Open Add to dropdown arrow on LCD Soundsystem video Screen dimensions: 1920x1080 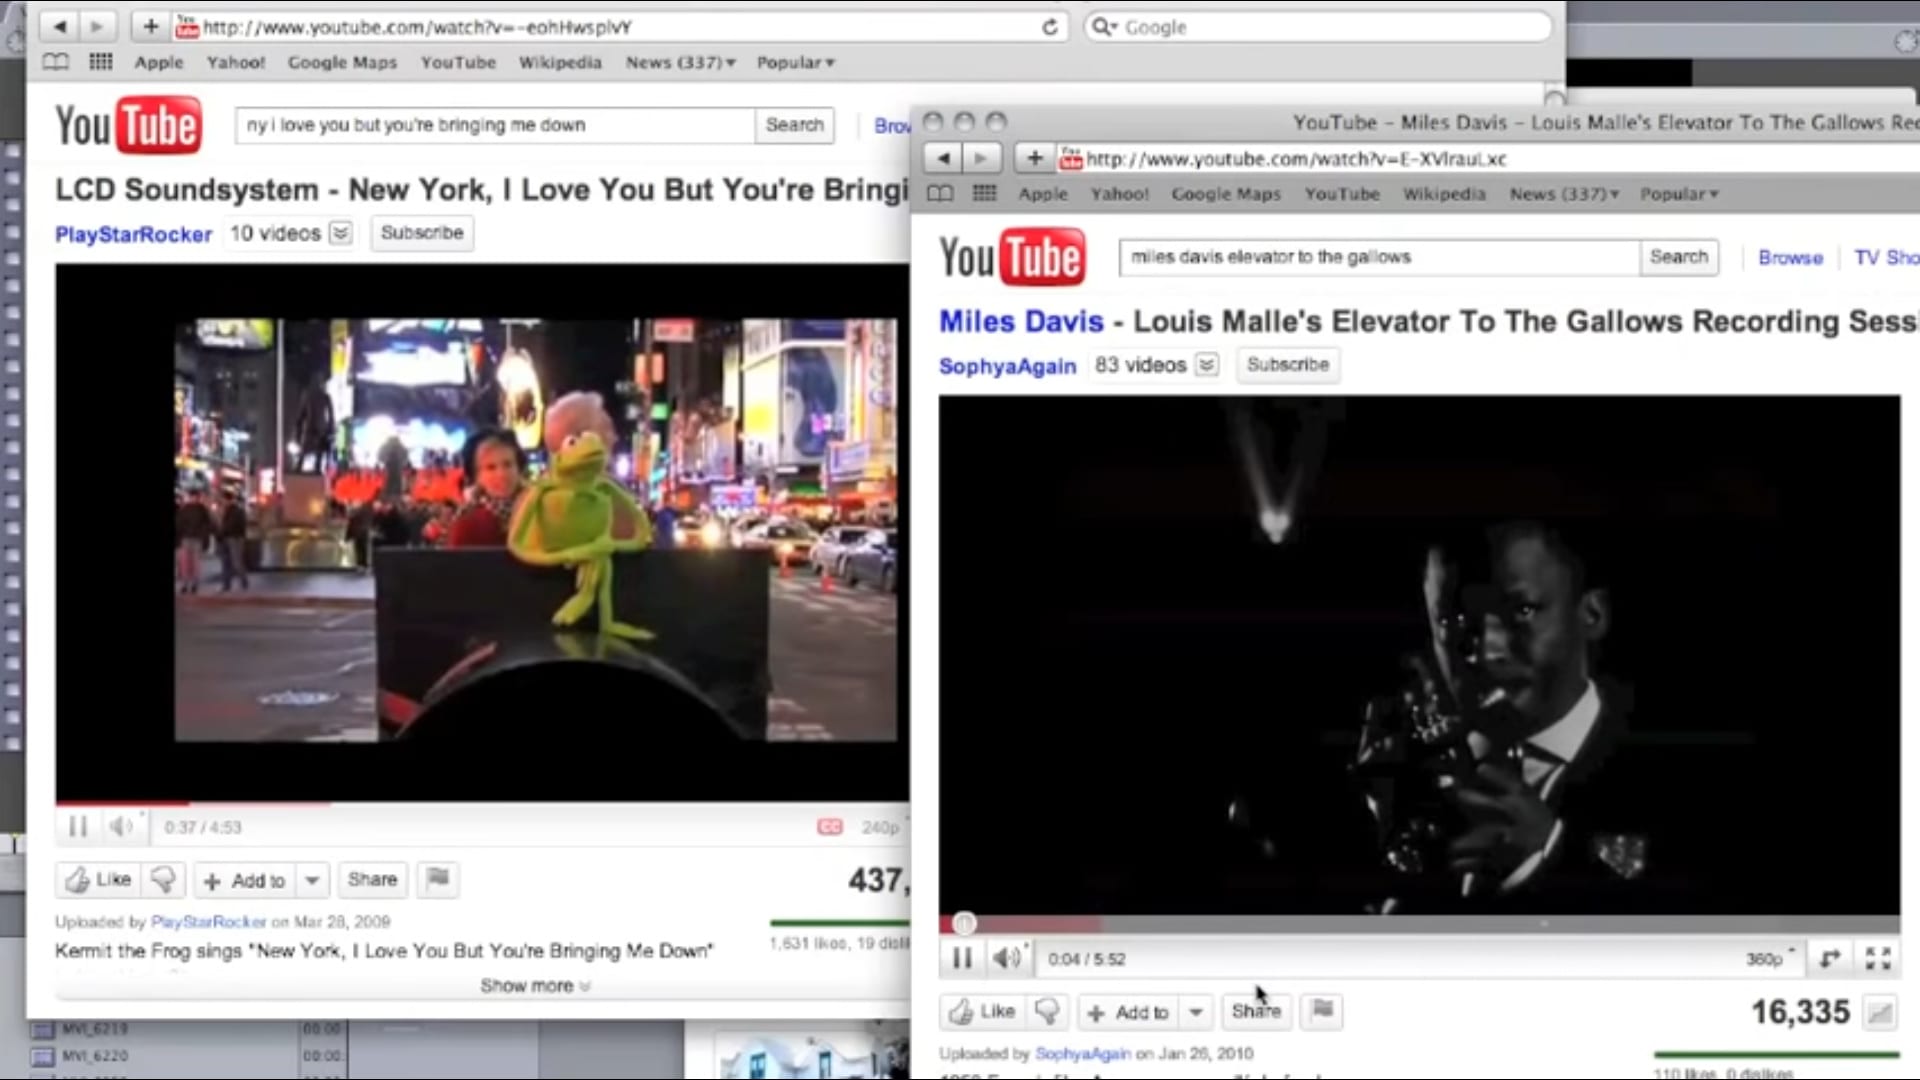pyautogui.click(x=312, y=880)
